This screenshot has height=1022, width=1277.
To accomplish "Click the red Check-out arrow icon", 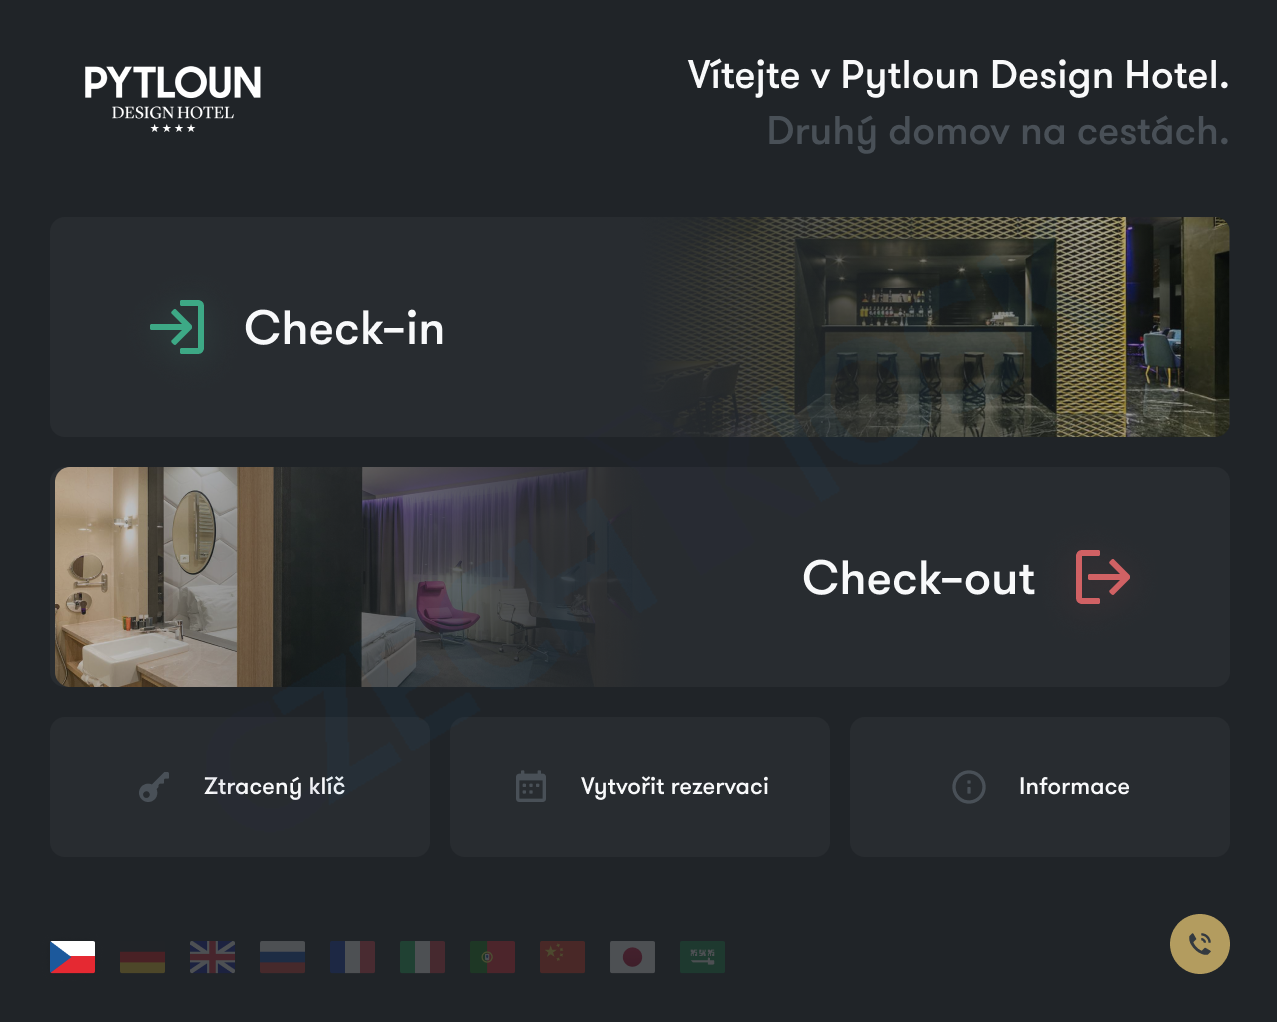I will [x=1103, y=577].
